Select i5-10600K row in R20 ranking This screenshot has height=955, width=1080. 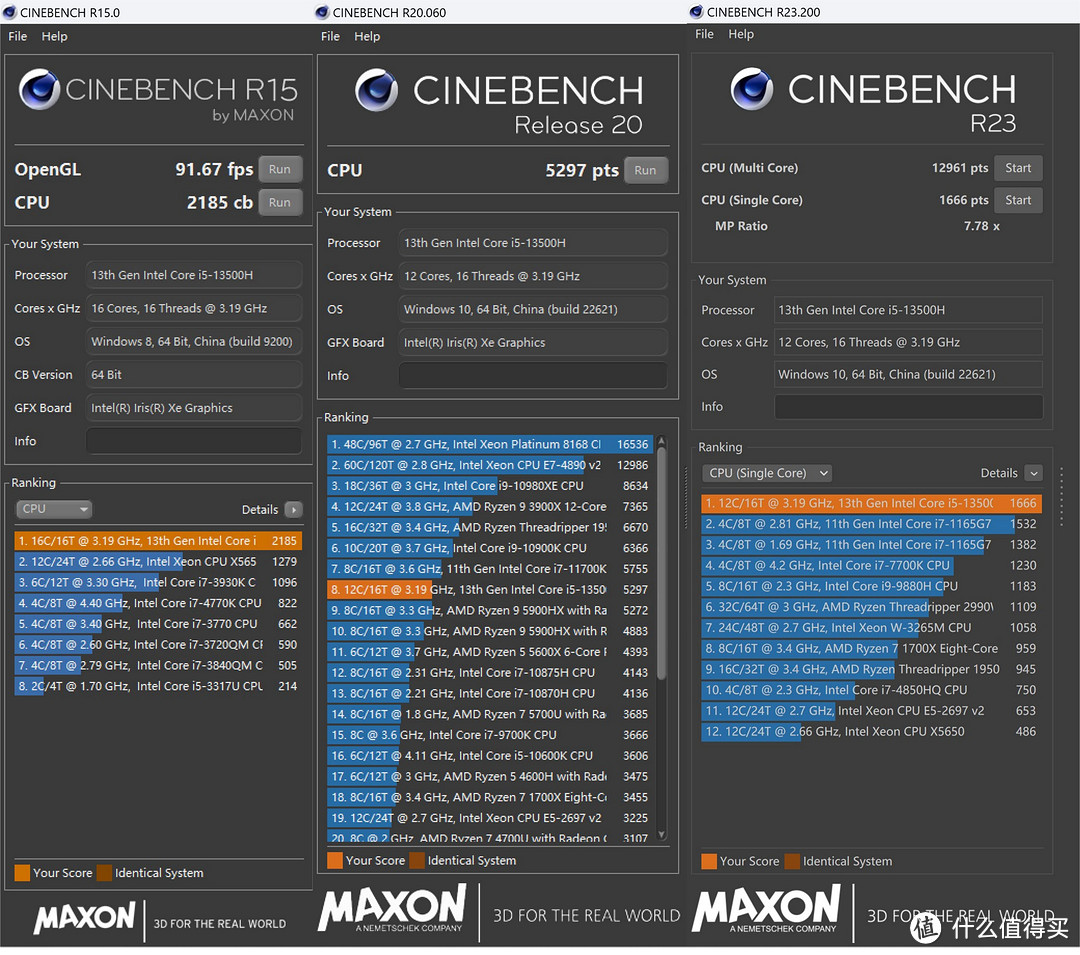pyautogui.click(x=490, y=756)
